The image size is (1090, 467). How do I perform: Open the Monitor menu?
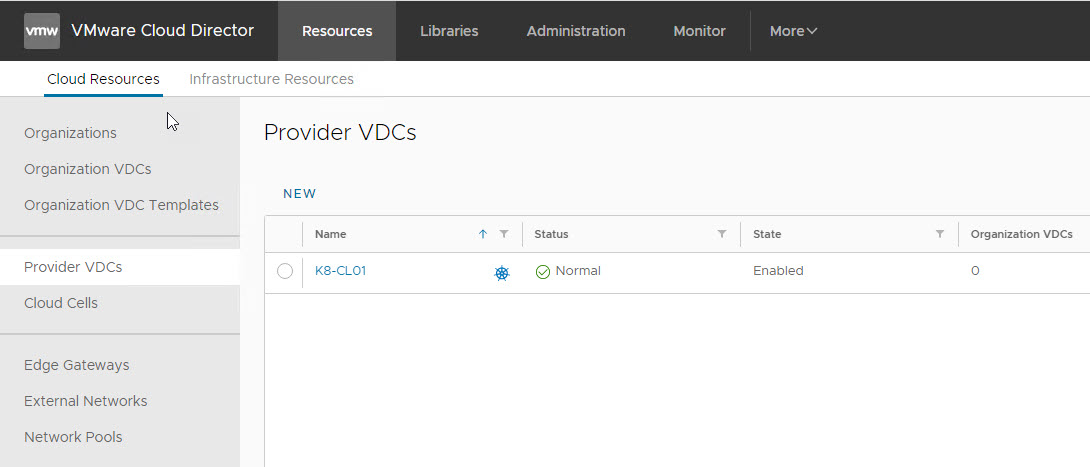pyautogui.click(x=699, y=31)
